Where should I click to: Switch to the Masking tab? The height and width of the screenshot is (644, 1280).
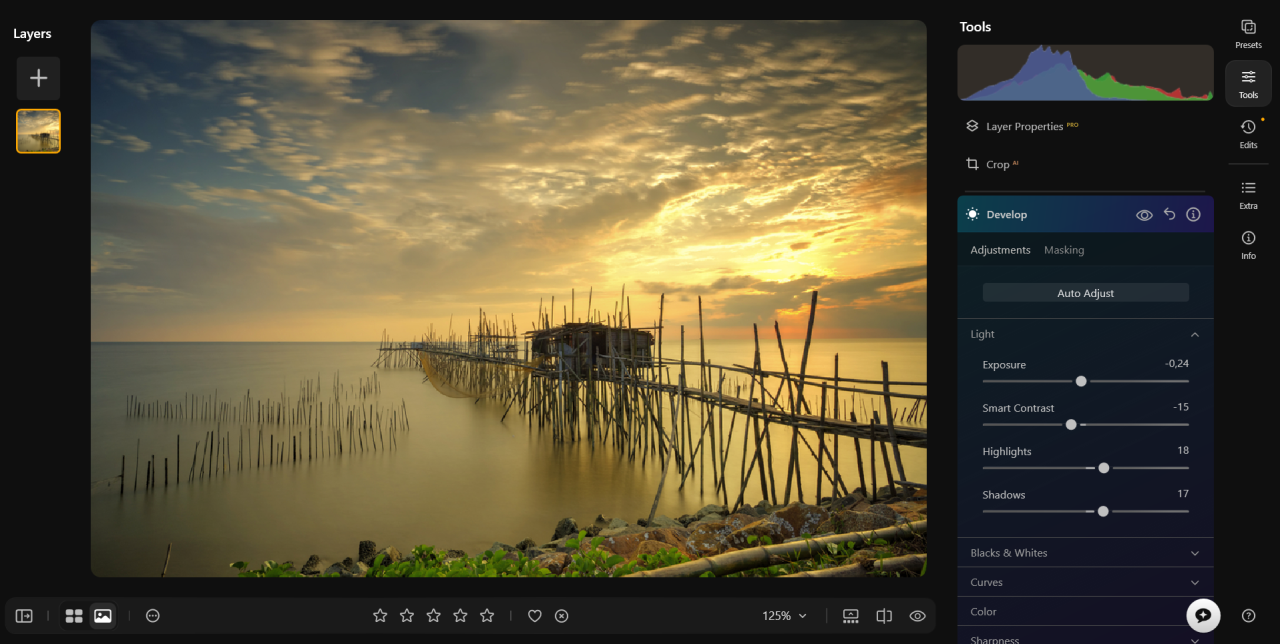click(1064, 250)
